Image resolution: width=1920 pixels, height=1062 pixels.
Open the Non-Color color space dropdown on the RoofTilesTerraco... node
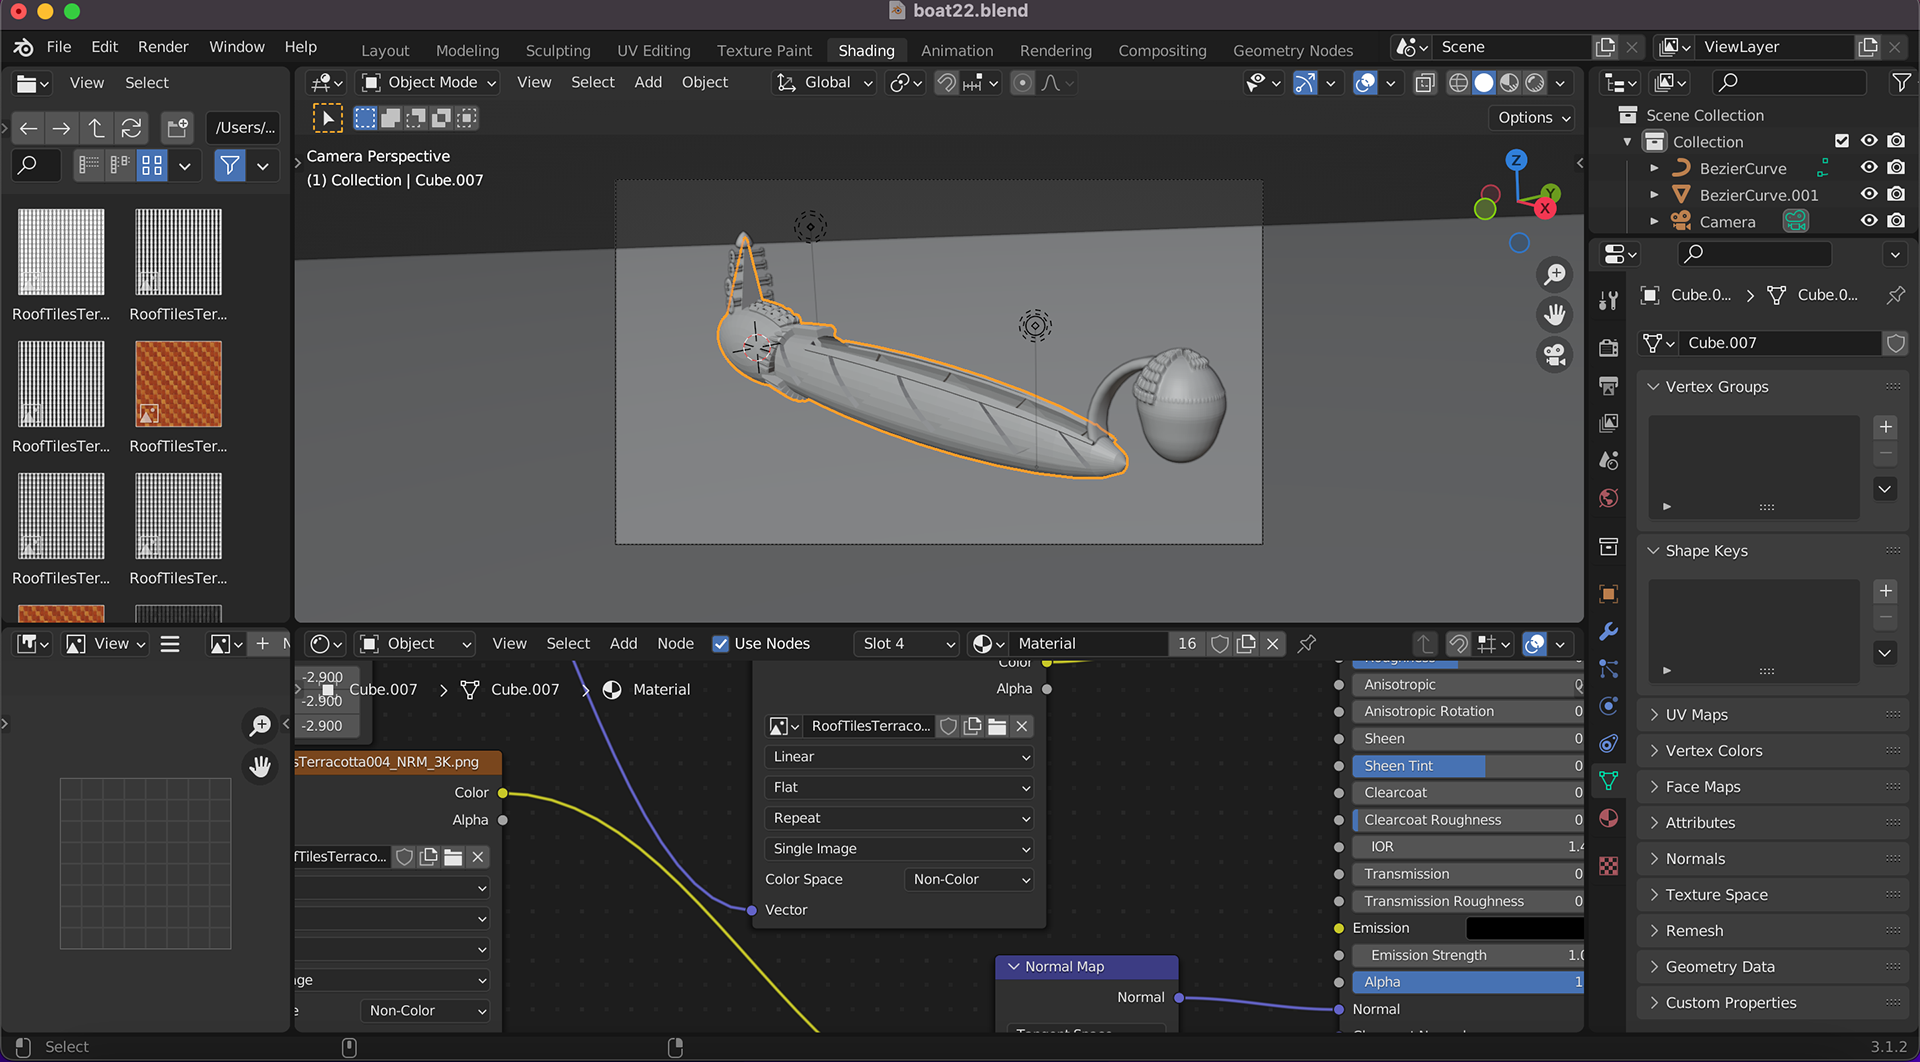tap(970, 879)
